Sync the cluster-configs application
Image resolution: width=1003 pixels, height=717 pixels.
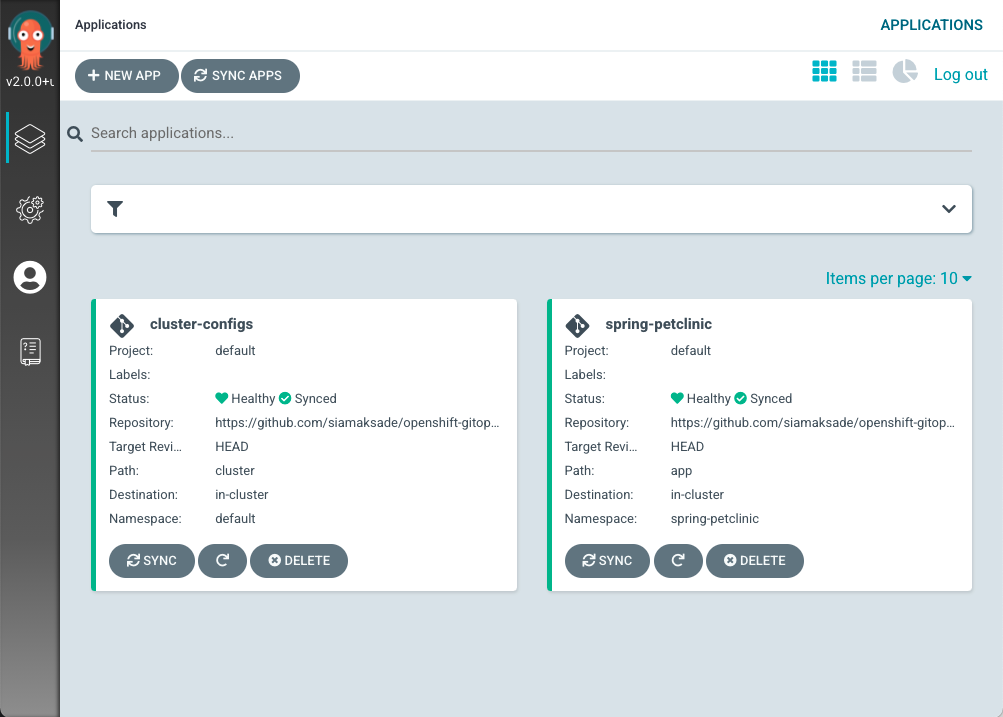tap(152, 560)
